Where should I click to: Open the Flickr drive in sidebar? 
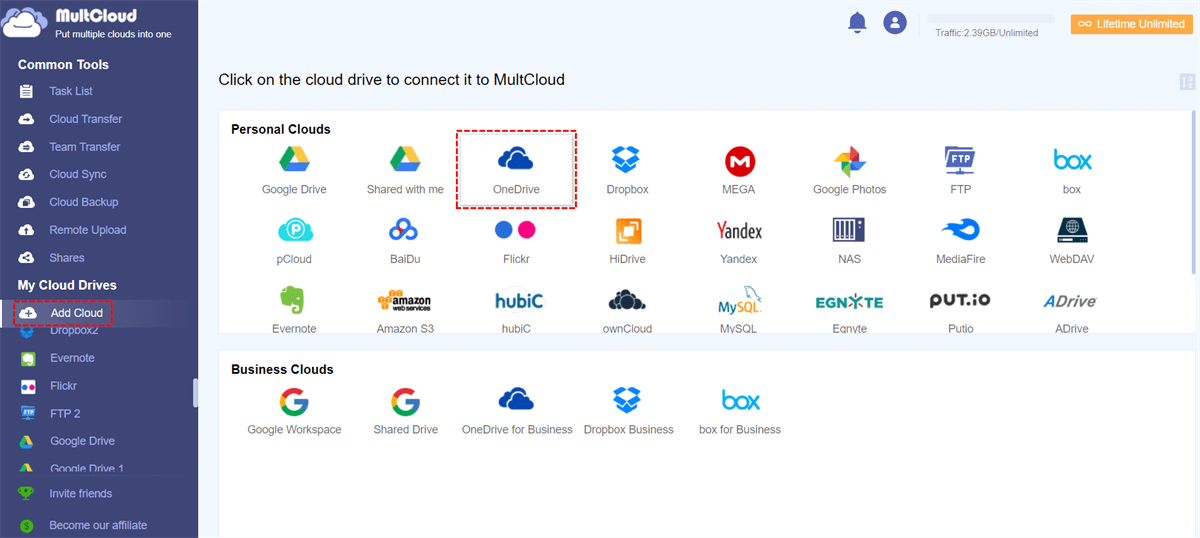(63, 385)
